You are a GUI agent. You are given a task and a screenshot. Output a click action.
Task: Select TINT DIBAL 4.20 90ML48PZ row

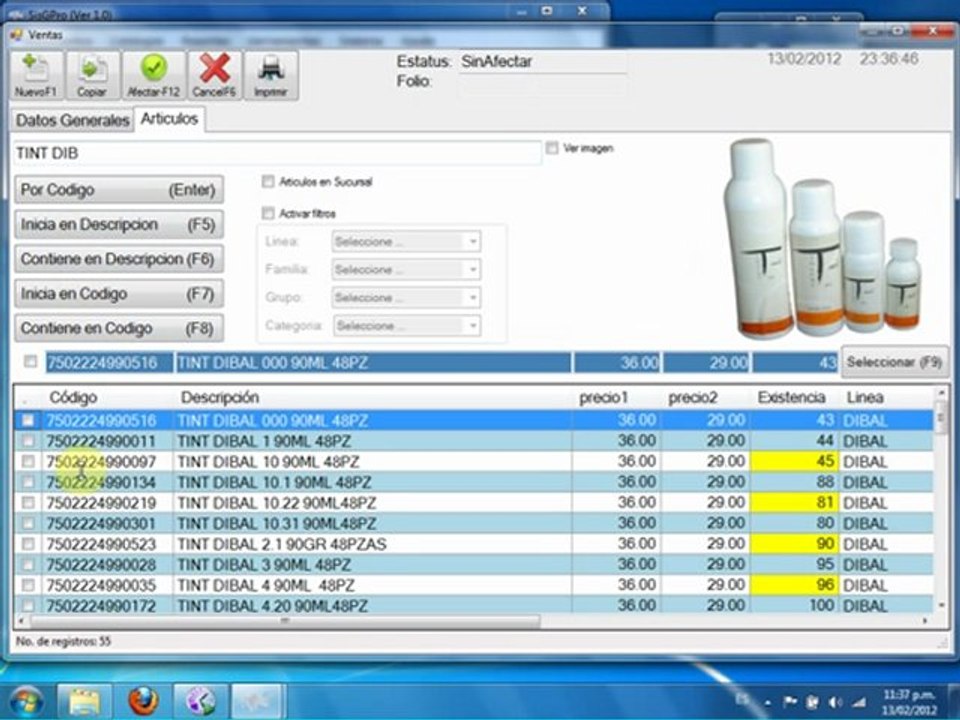point(474,606)
